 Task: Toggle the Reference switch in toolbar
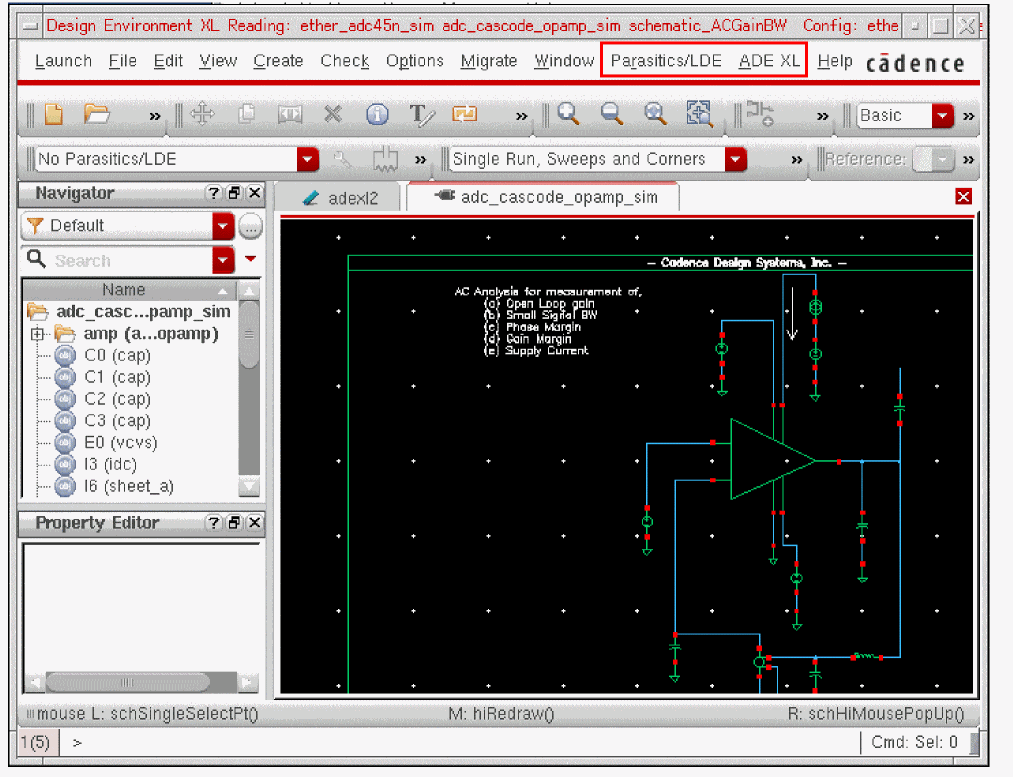932,159
